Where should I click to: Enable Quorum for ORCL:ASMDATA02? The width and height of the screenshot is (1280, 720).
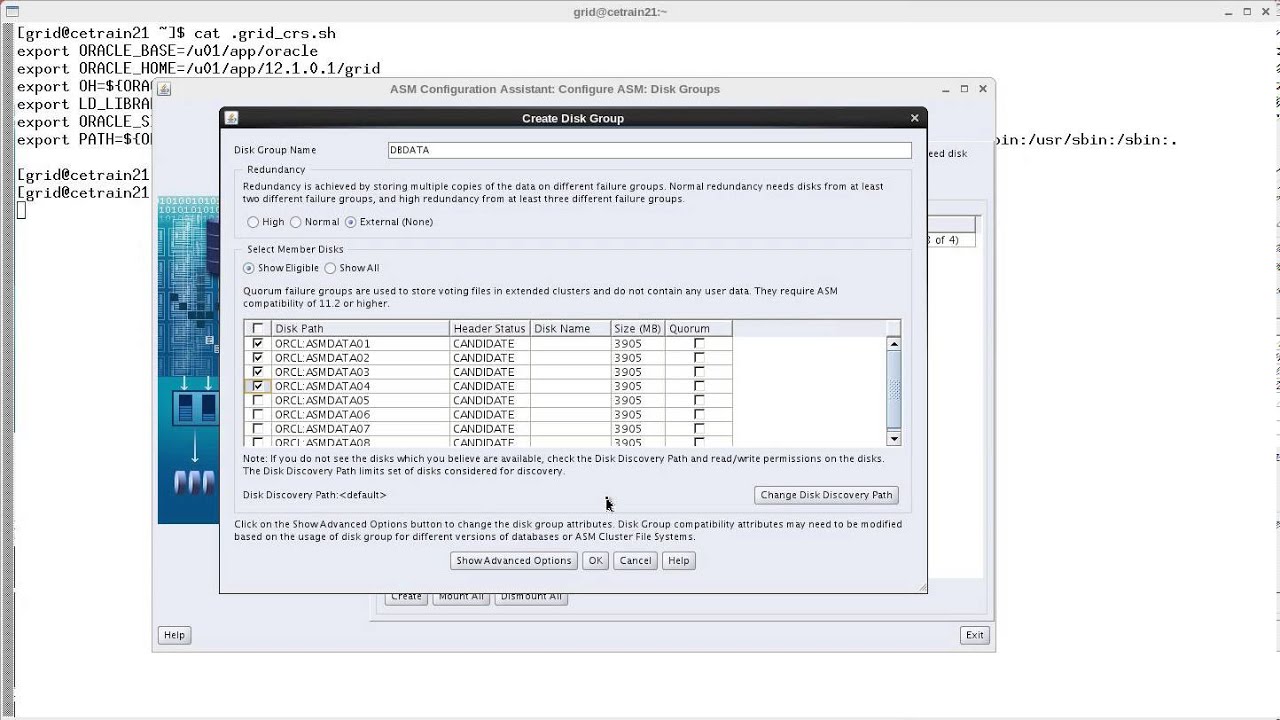[699, 357]
